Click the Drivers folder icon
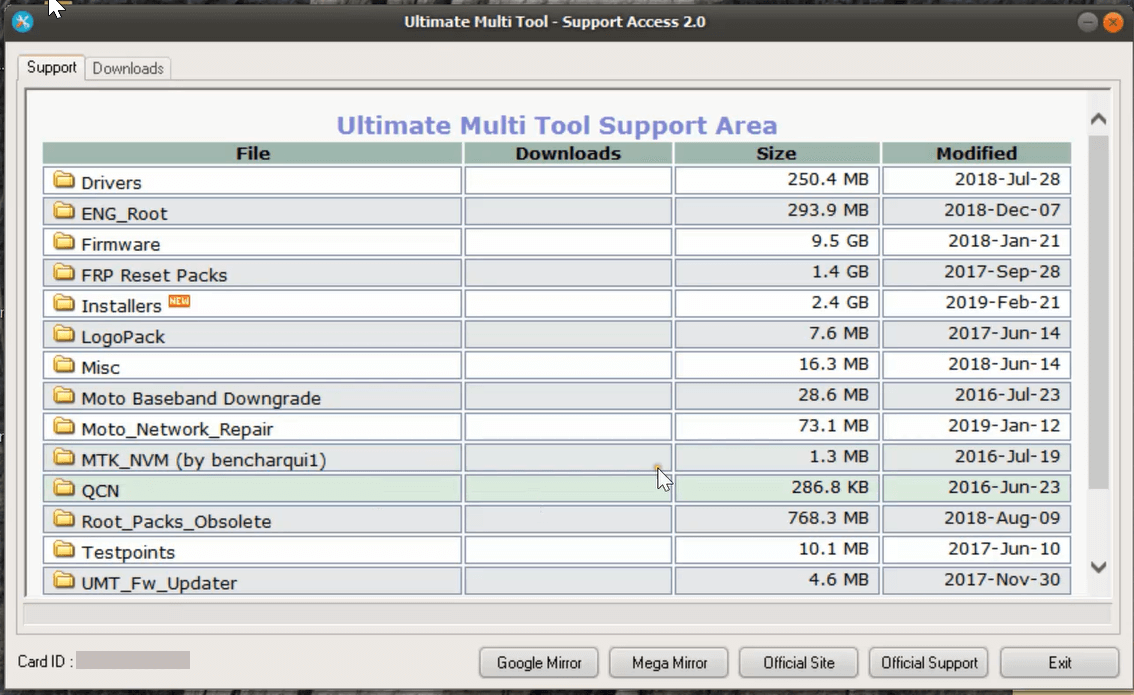The height and width of the screenshot is (695, 1134). 65,181
